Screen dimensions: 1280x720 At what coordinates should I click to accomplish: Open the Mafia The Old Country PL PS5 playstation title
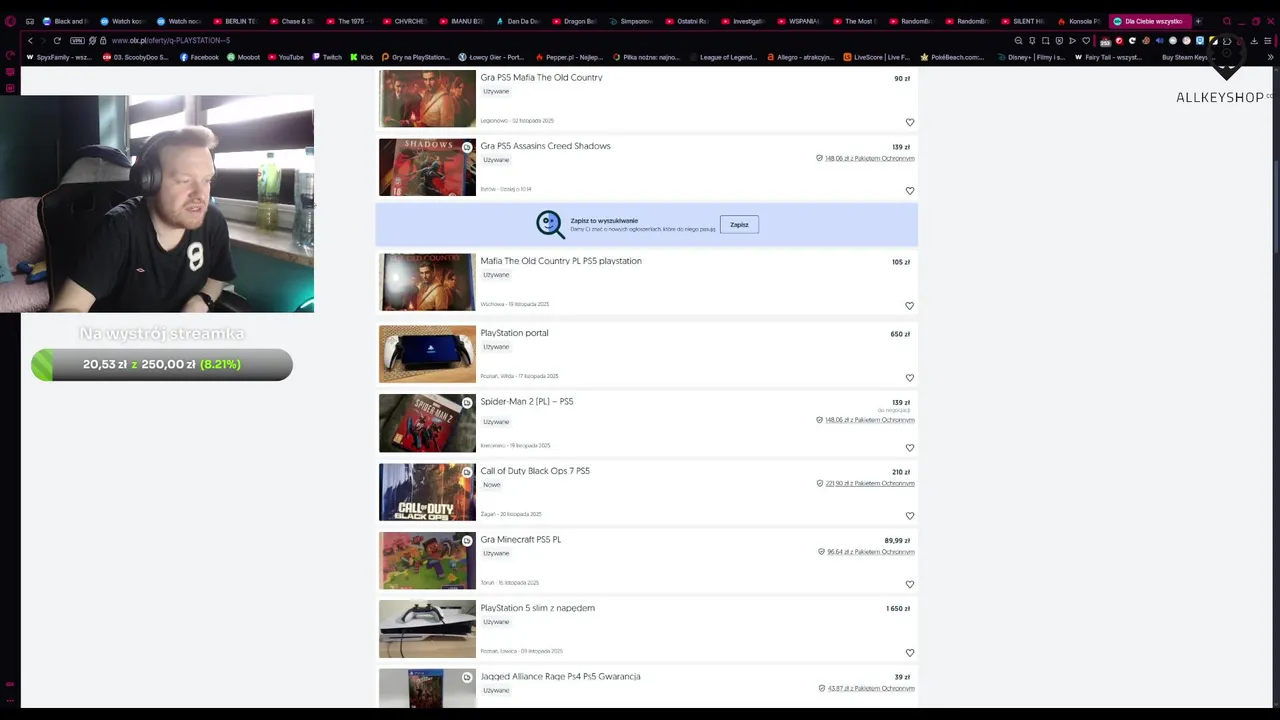pos(561,261)
